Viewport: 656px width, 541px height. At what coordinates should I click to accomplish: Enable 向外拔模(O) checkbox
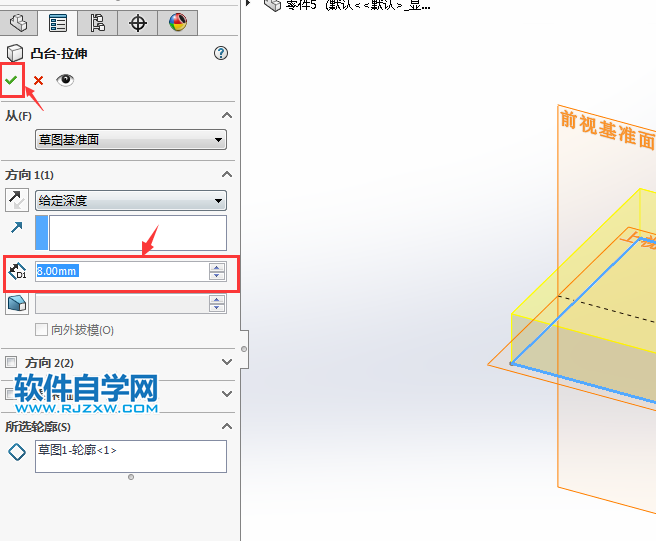coord(41,330)
